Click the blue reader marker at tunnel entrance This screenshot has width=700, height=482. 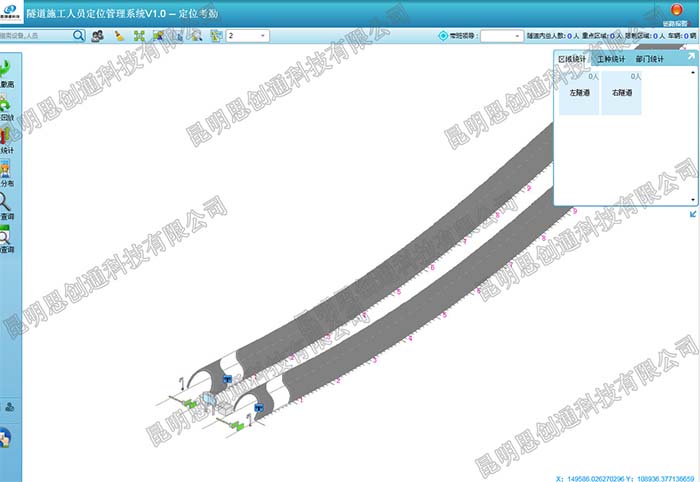(x=228, y=379)
